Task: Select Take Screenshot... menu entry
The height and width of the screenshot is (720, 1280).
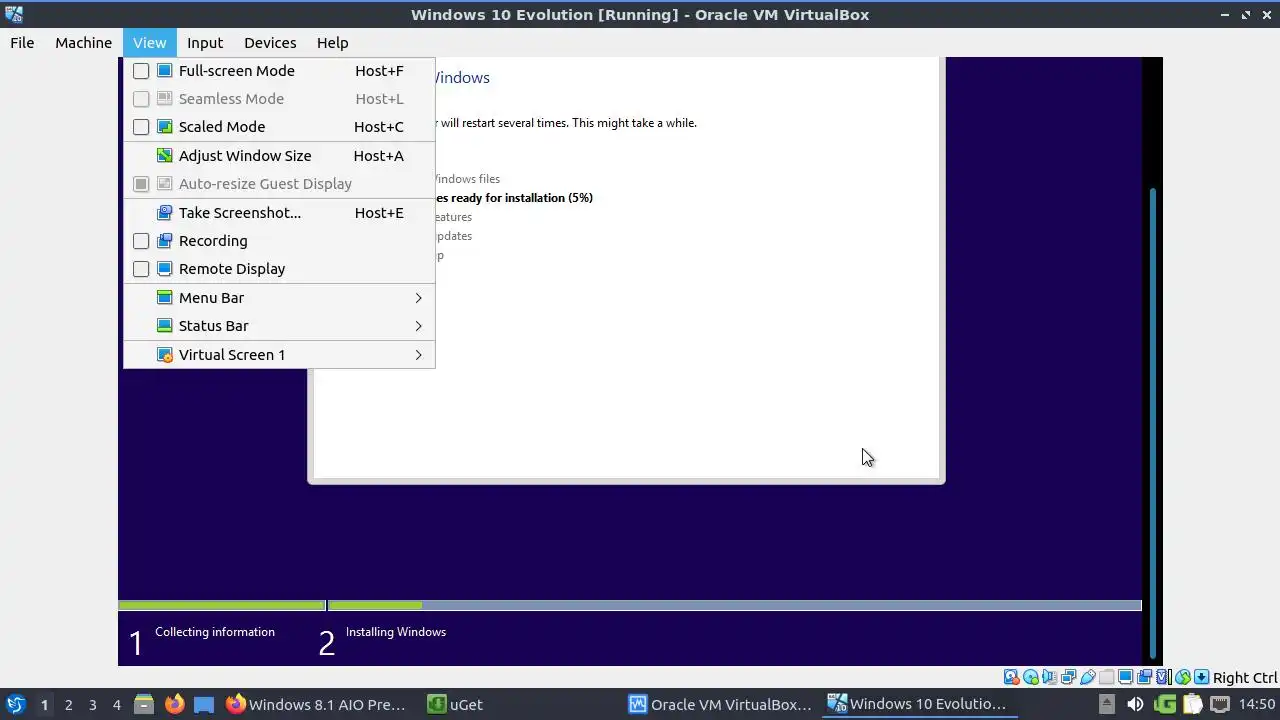Action: (279, 213)
